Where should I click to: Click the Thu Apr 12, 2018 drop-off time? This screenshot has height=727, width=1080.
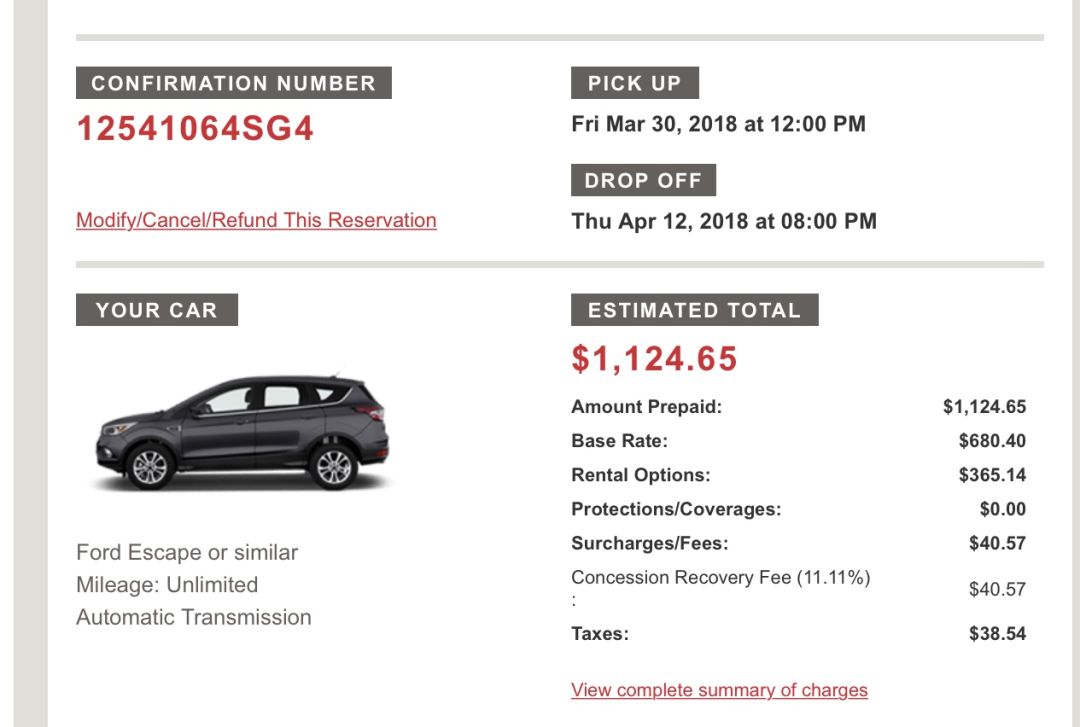click(x=723, y=221)
